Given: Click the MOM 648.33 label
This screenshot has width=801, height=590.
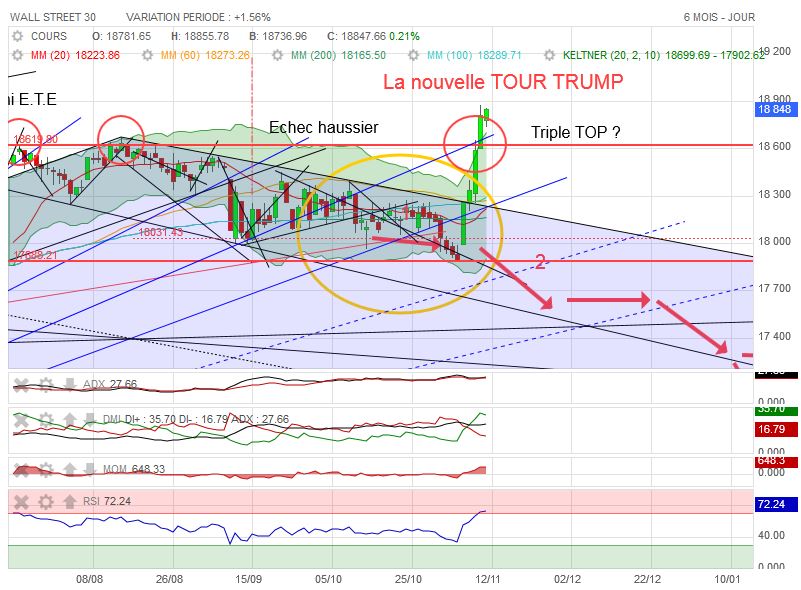Looking at the screenshot, I should 134,469.
